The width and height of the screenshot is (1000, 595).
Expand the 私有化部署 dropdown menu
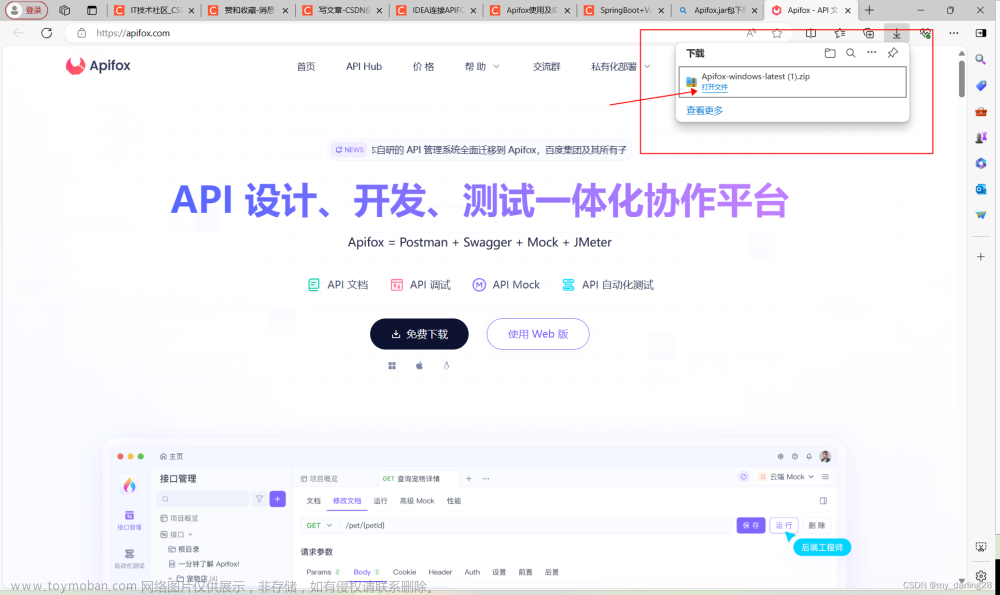coord(621,66)
